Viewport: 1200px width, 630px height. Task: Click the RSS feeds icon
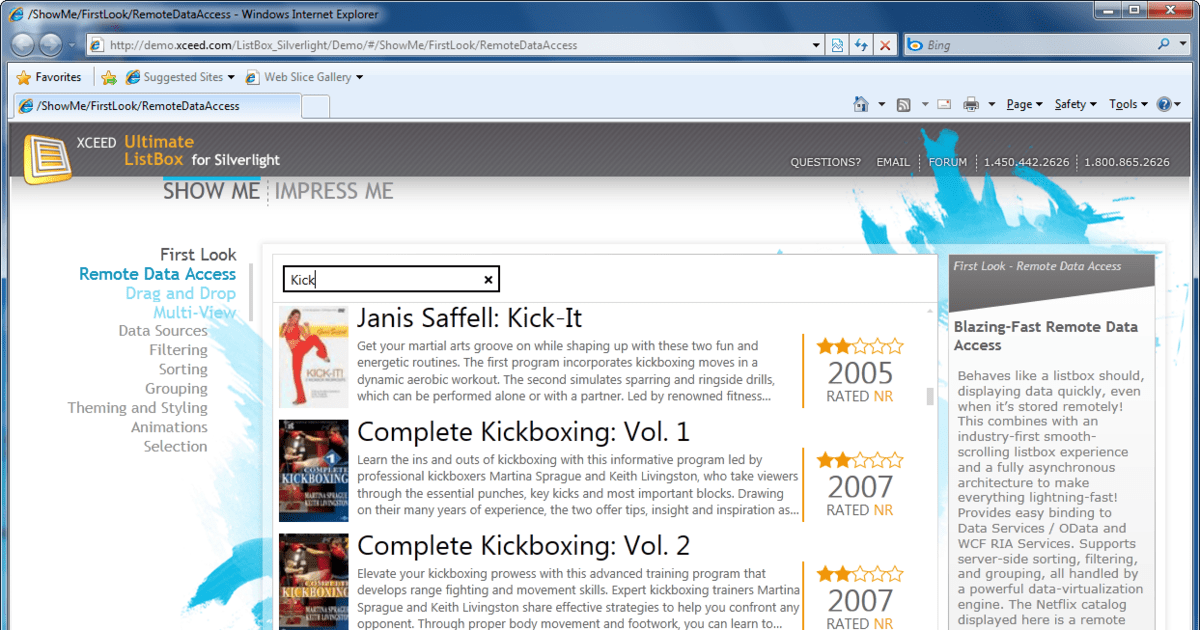pyautogui.click(x=903, y=104)
